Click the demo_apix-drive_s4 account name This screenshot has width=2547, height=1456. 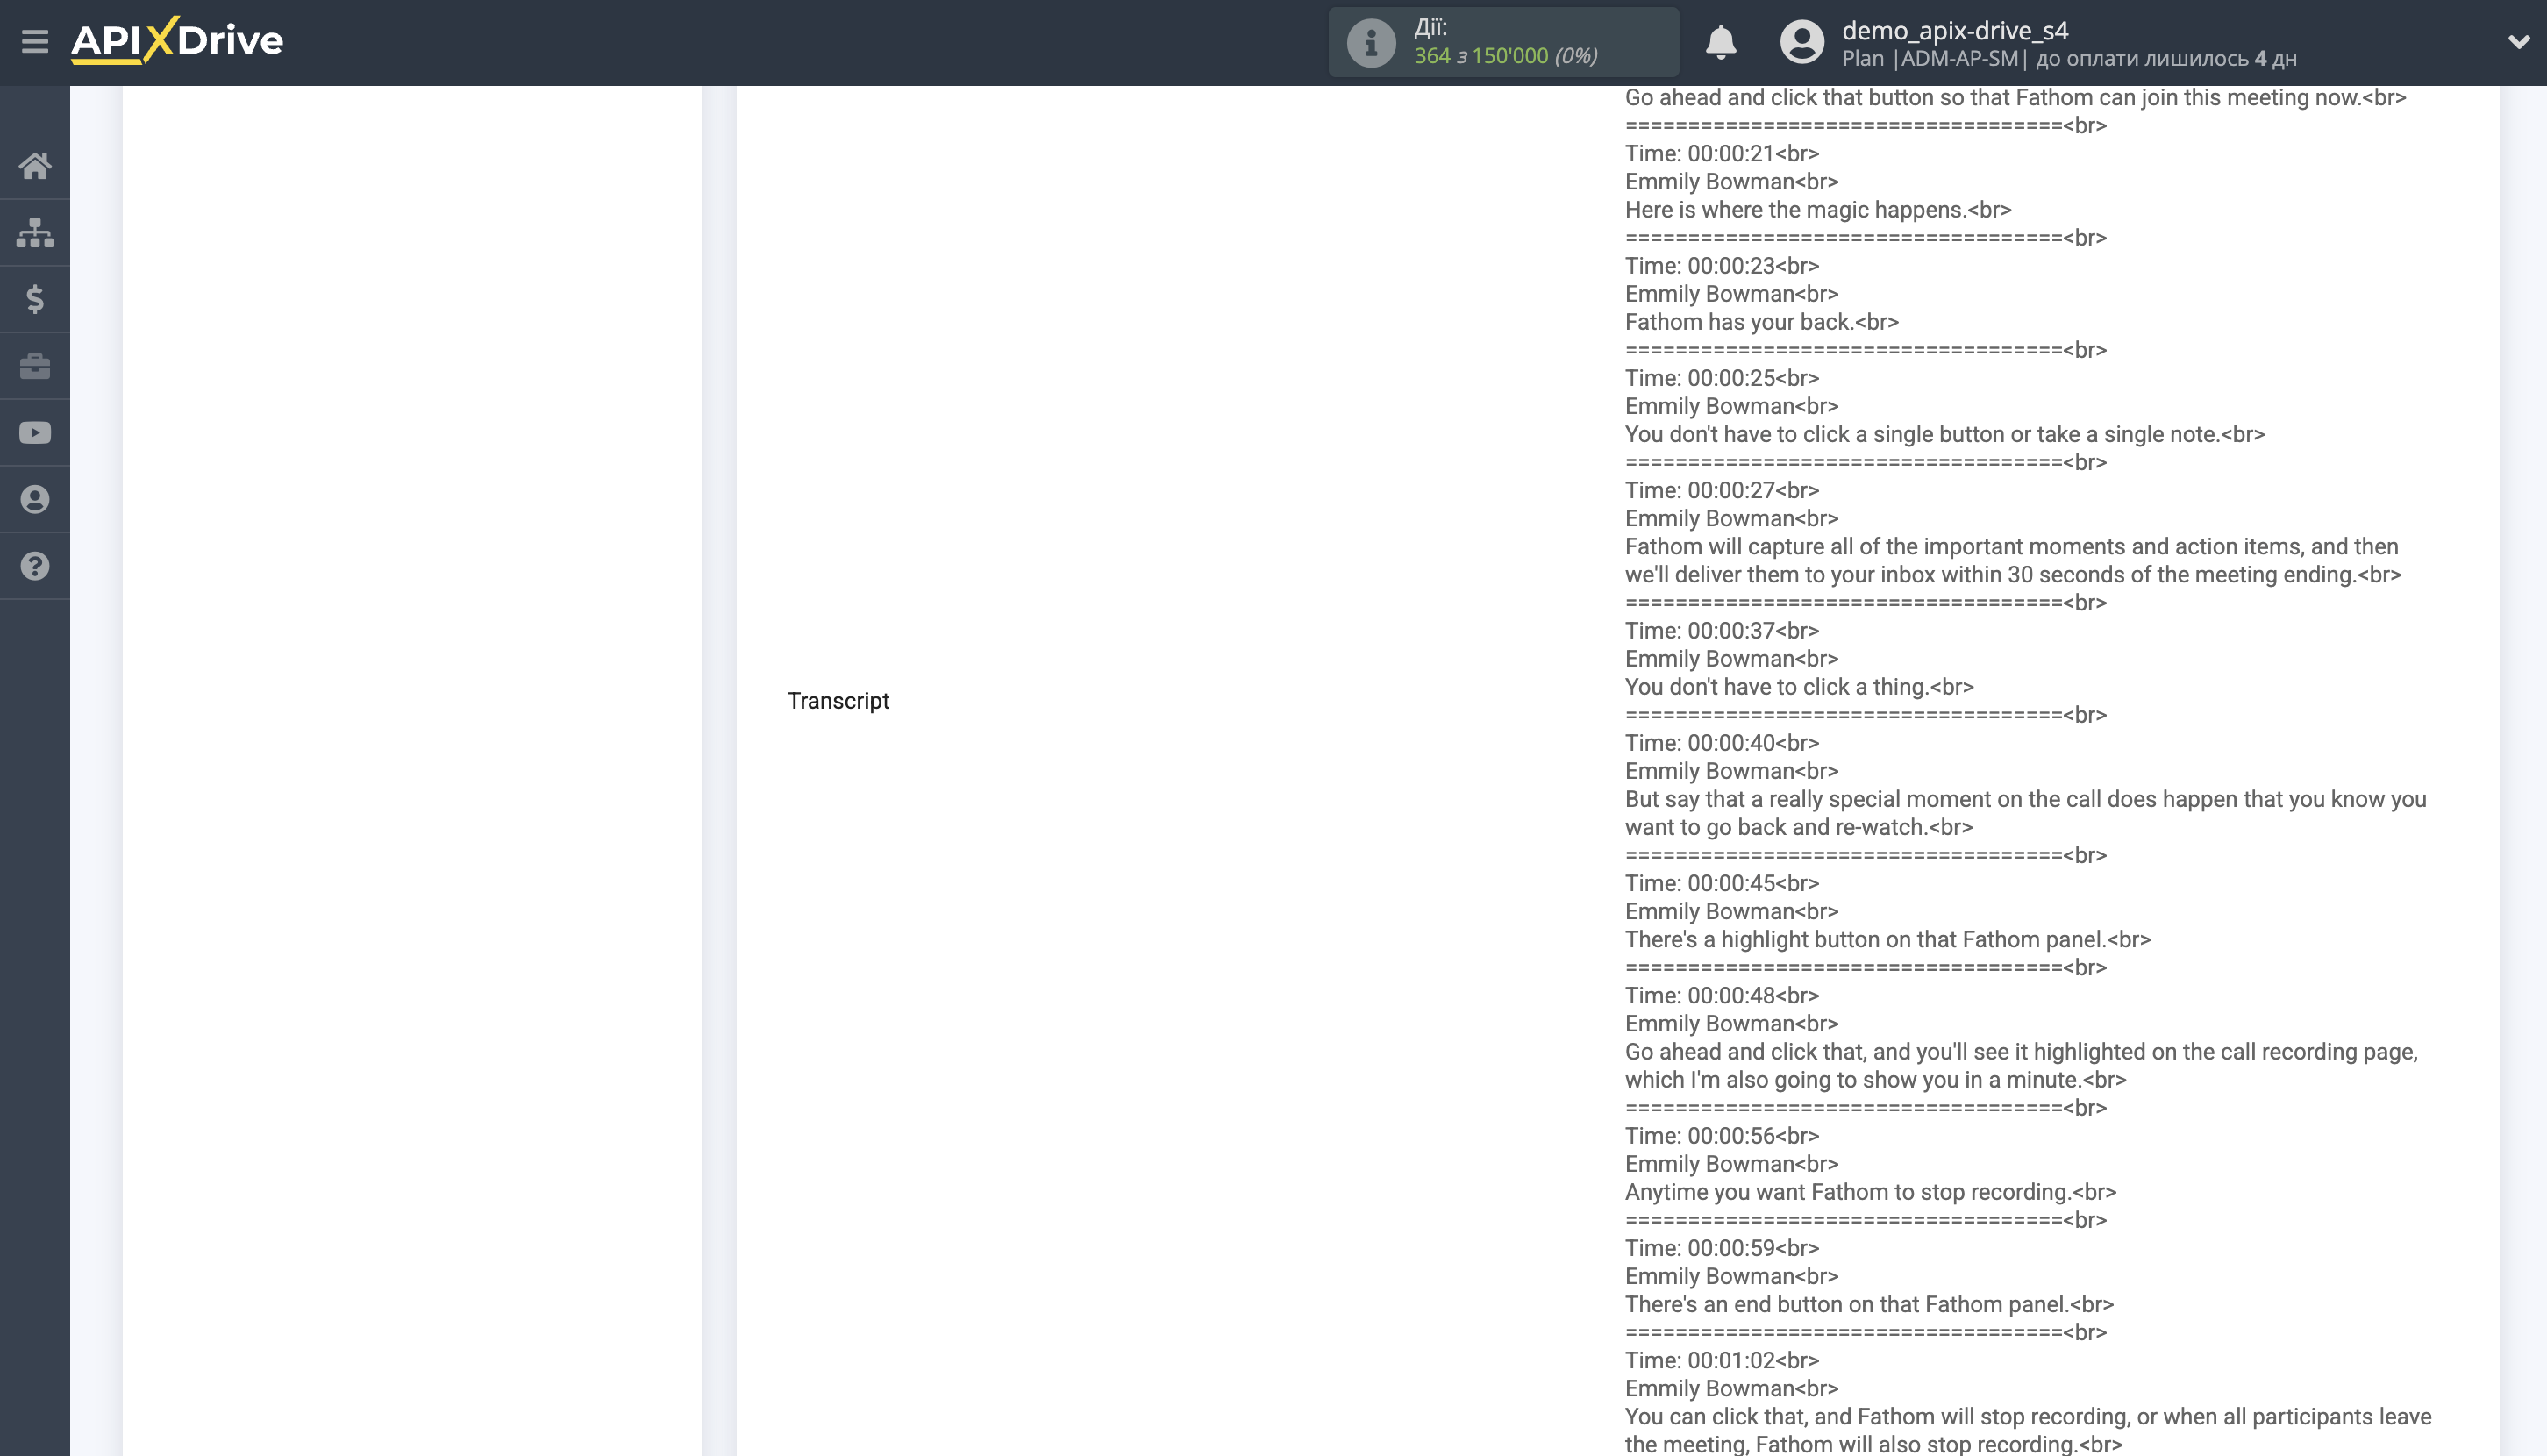coord(1954,30)
